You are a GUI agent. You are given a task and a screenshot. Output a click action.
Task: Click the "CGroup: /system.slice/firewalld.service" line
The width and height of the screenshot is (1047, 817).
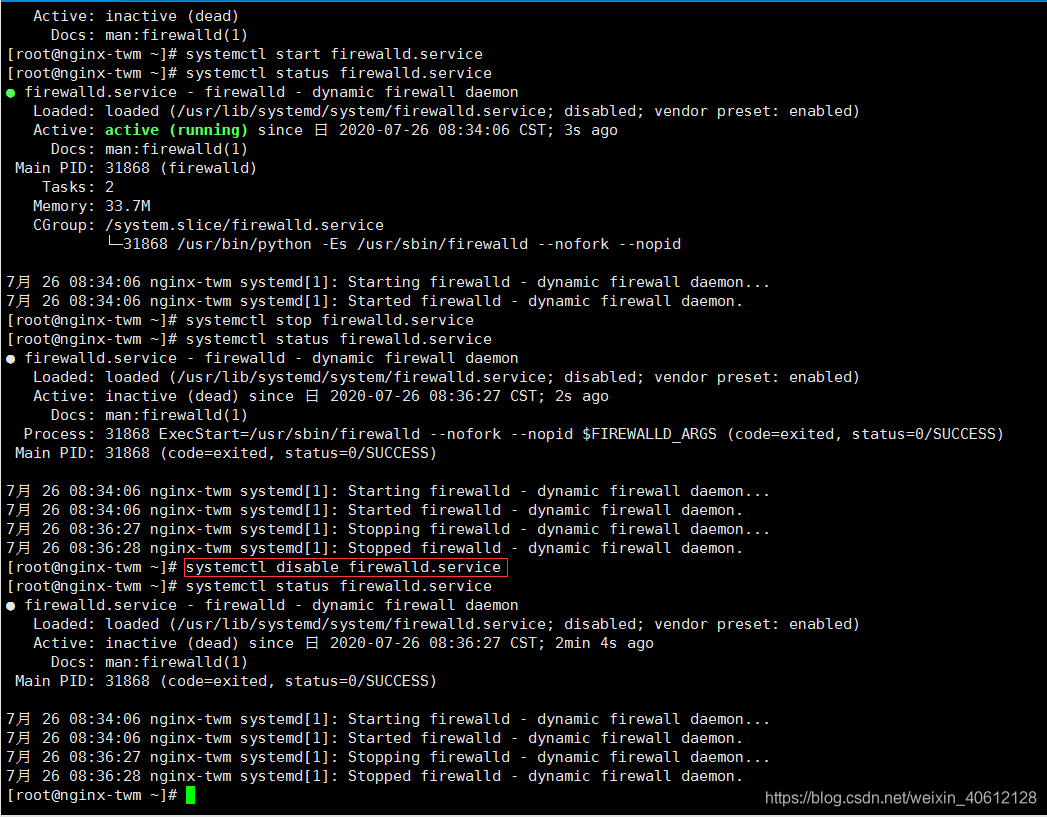208,225
